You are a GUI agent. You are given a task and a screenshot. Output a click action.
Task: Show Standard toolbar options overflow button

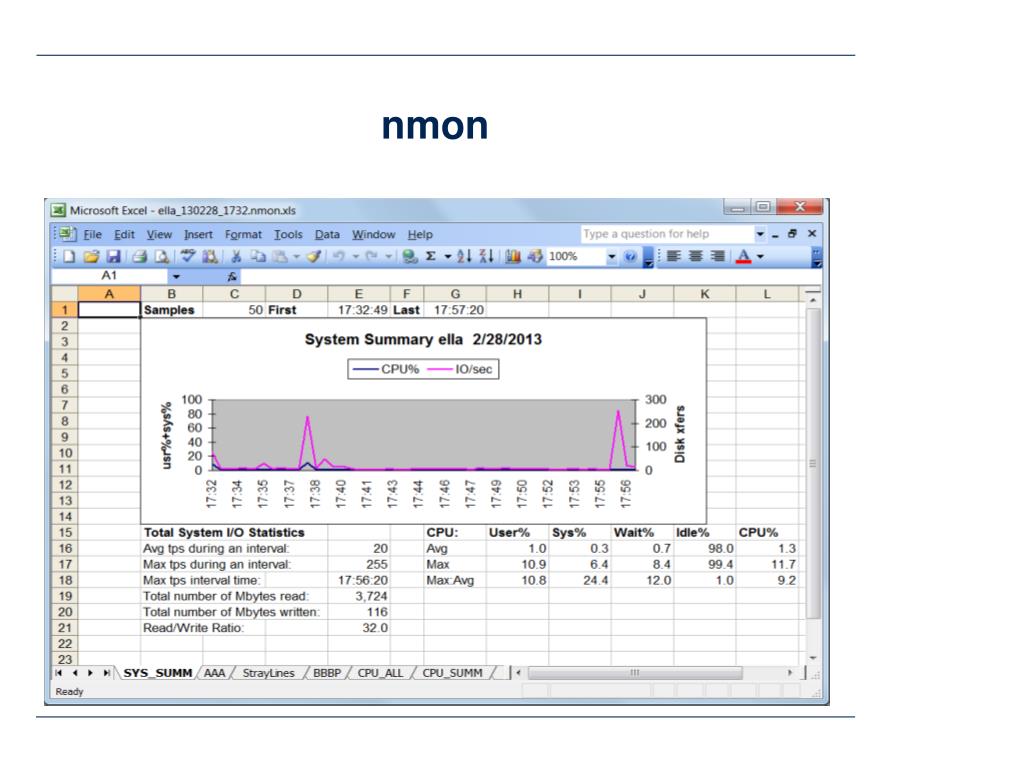point(648,257)
